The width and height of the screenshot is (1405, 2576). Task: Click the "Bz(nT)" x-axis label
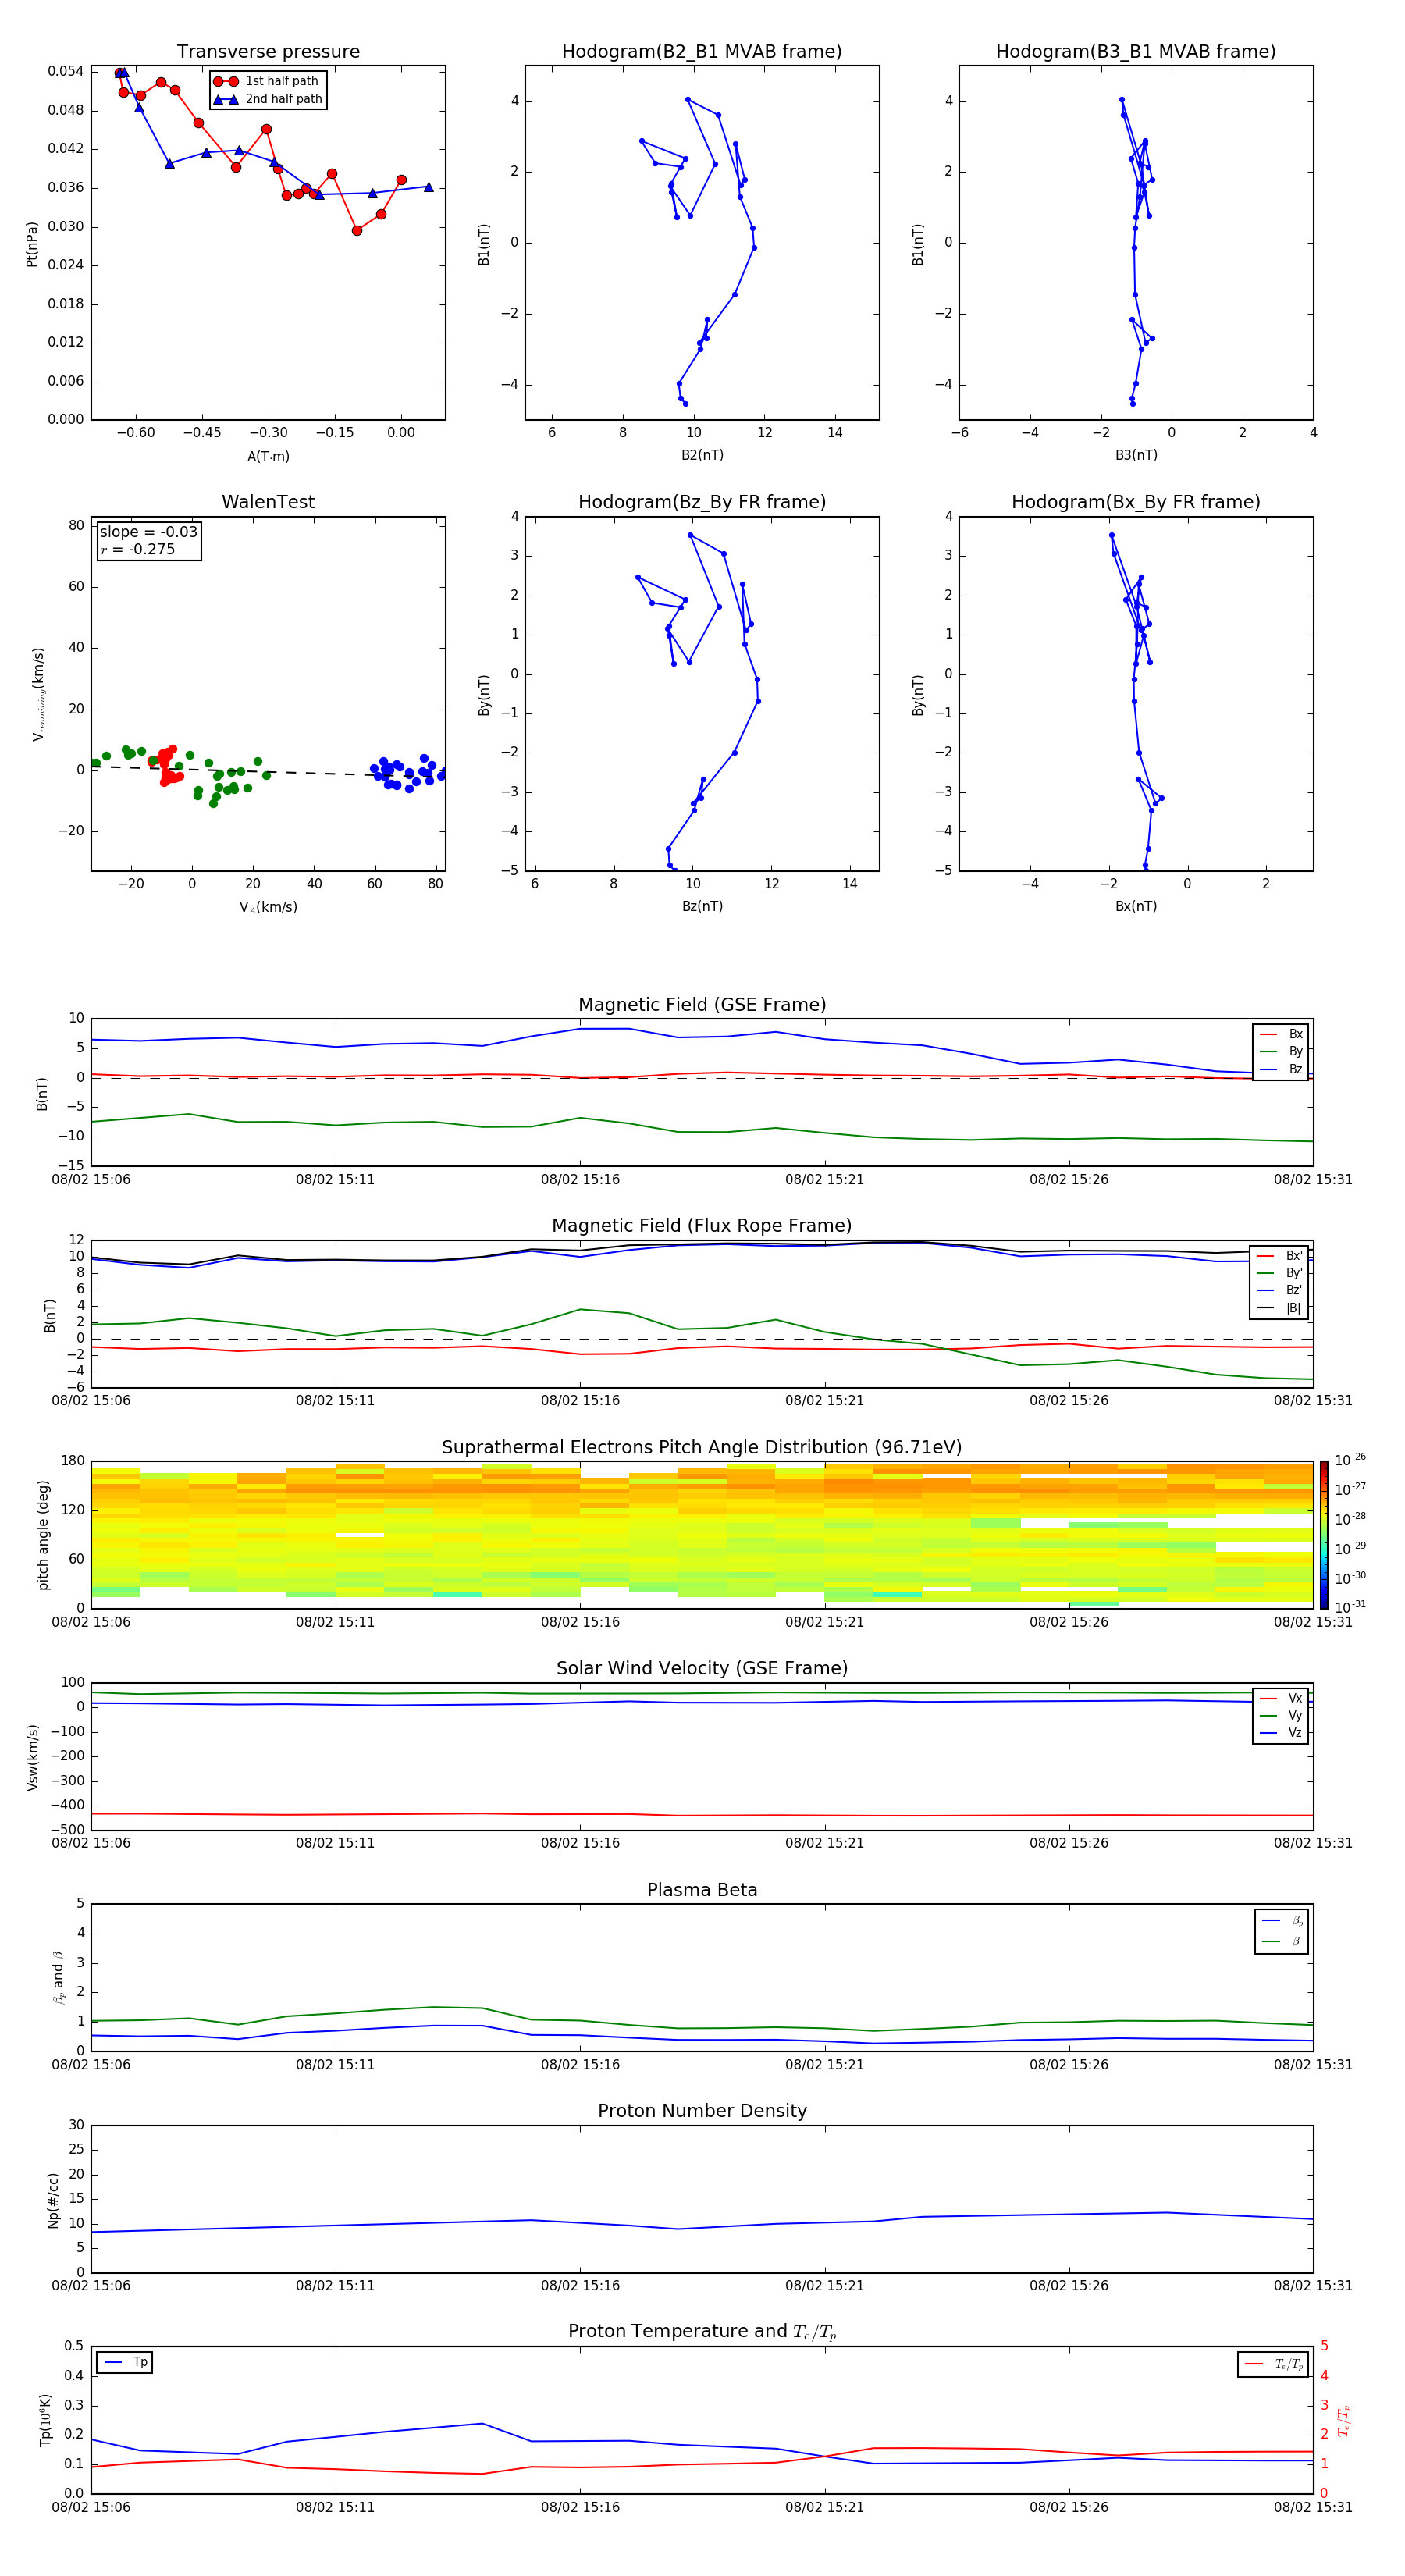(x=702, y=906)
